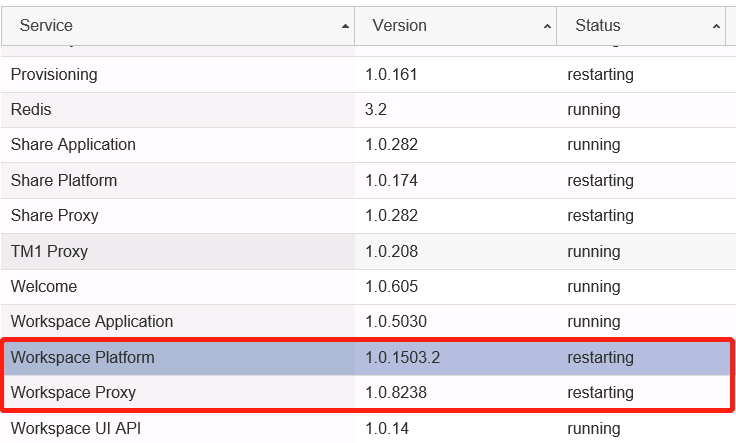Click version 1.0.161 of Provisioning

click(391, 75)
